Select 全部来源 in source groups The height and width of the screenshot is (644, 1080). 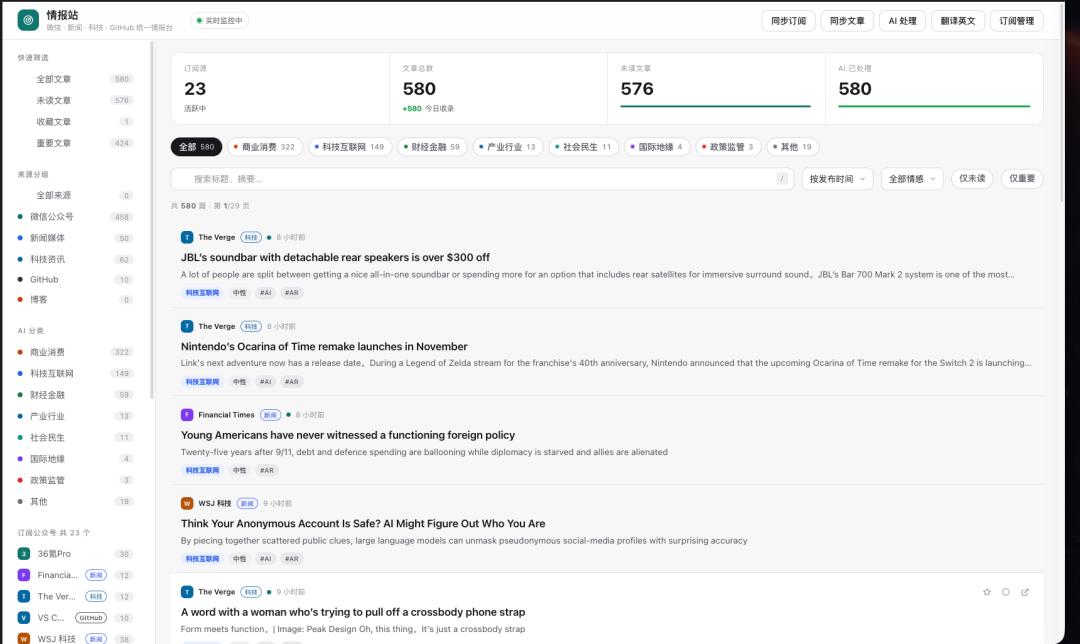point(76,196)
